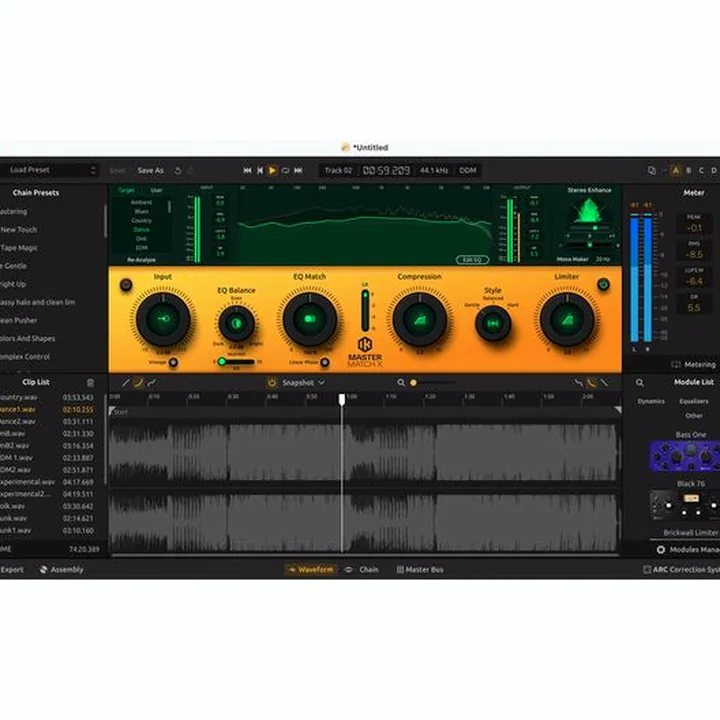Switch to the Waveform view tab

(x=310, y=570)
